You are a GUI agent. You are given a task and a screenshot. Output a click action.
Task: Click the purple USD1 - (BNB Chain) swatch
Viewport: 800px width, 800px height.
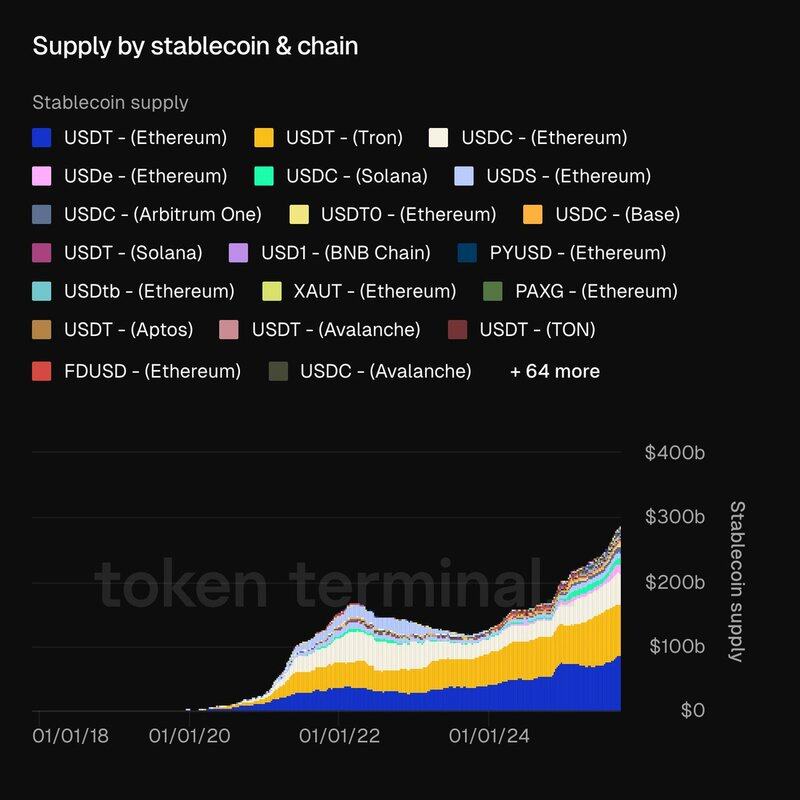click(x=239, y=253)
